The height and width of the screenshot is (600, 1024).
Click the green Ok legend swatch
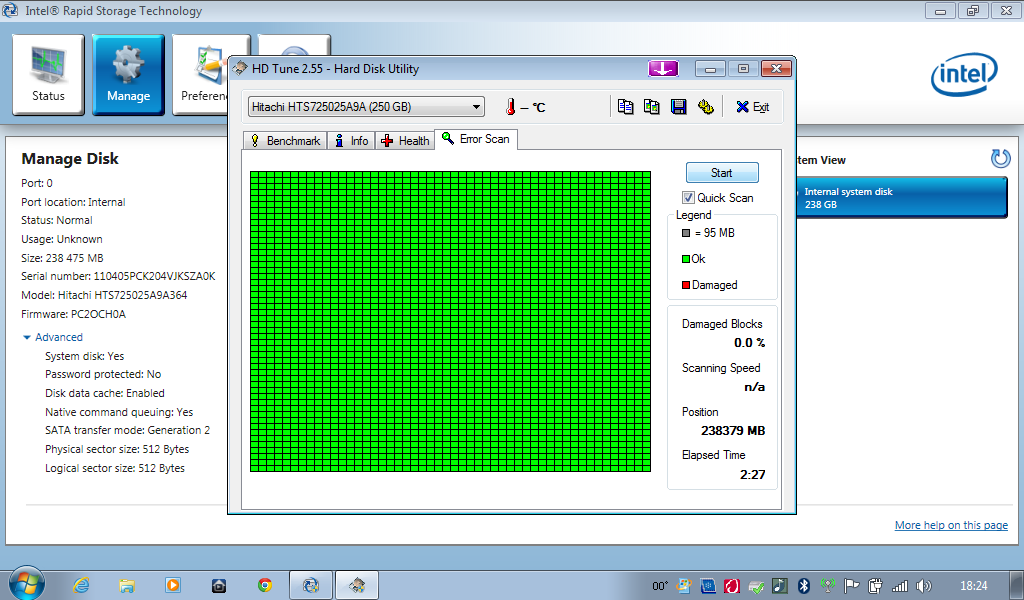tap(686, 259)
